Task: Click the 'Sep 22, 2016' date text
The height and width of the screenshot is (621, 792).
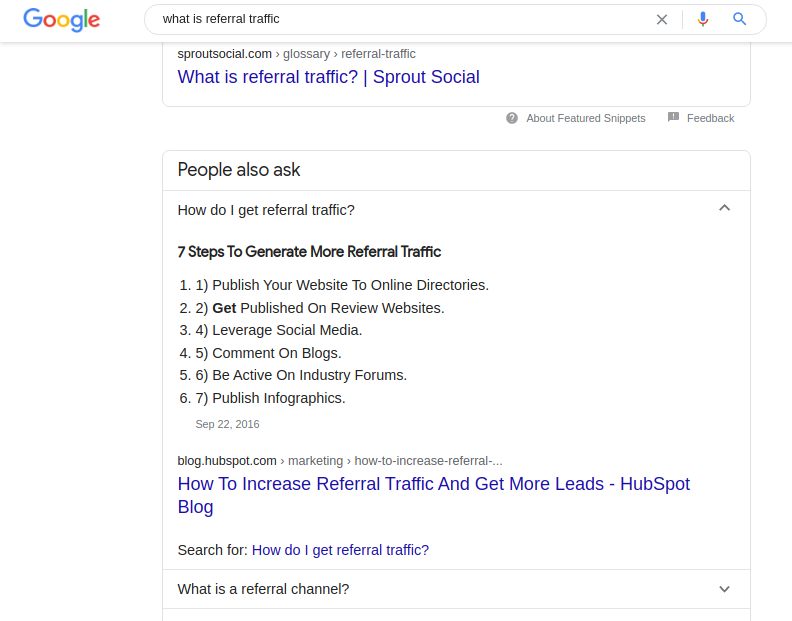Action: tap(227, 424)
